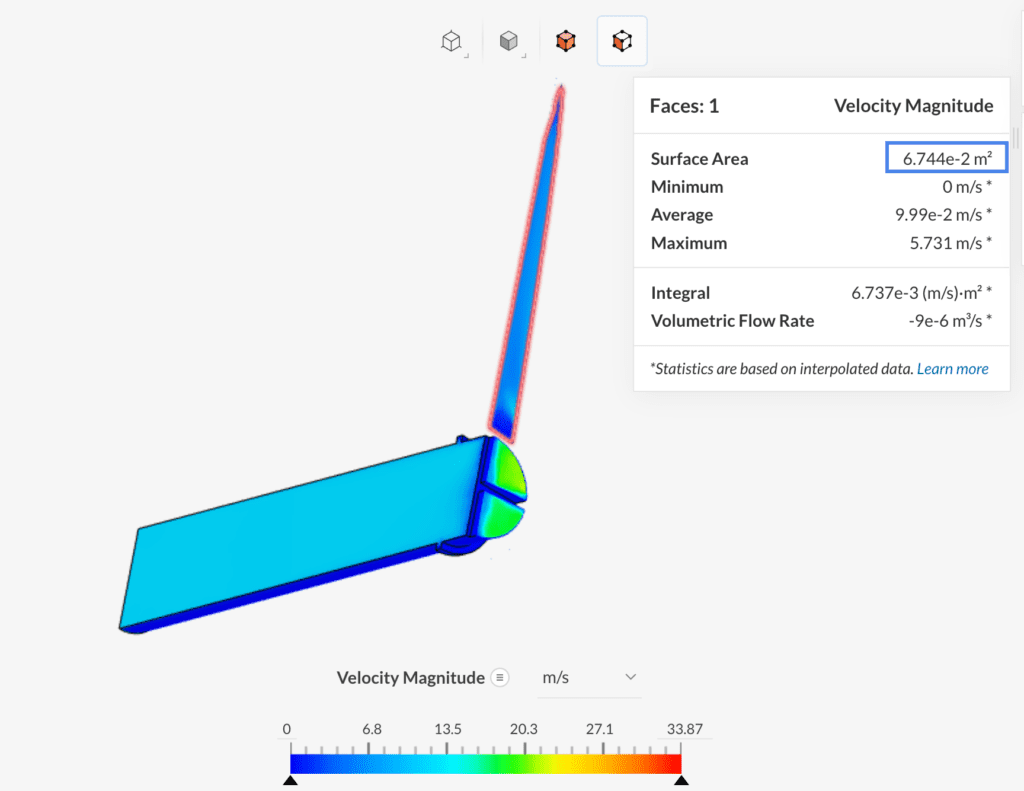Select the solid shaded cube view icon

509,41
